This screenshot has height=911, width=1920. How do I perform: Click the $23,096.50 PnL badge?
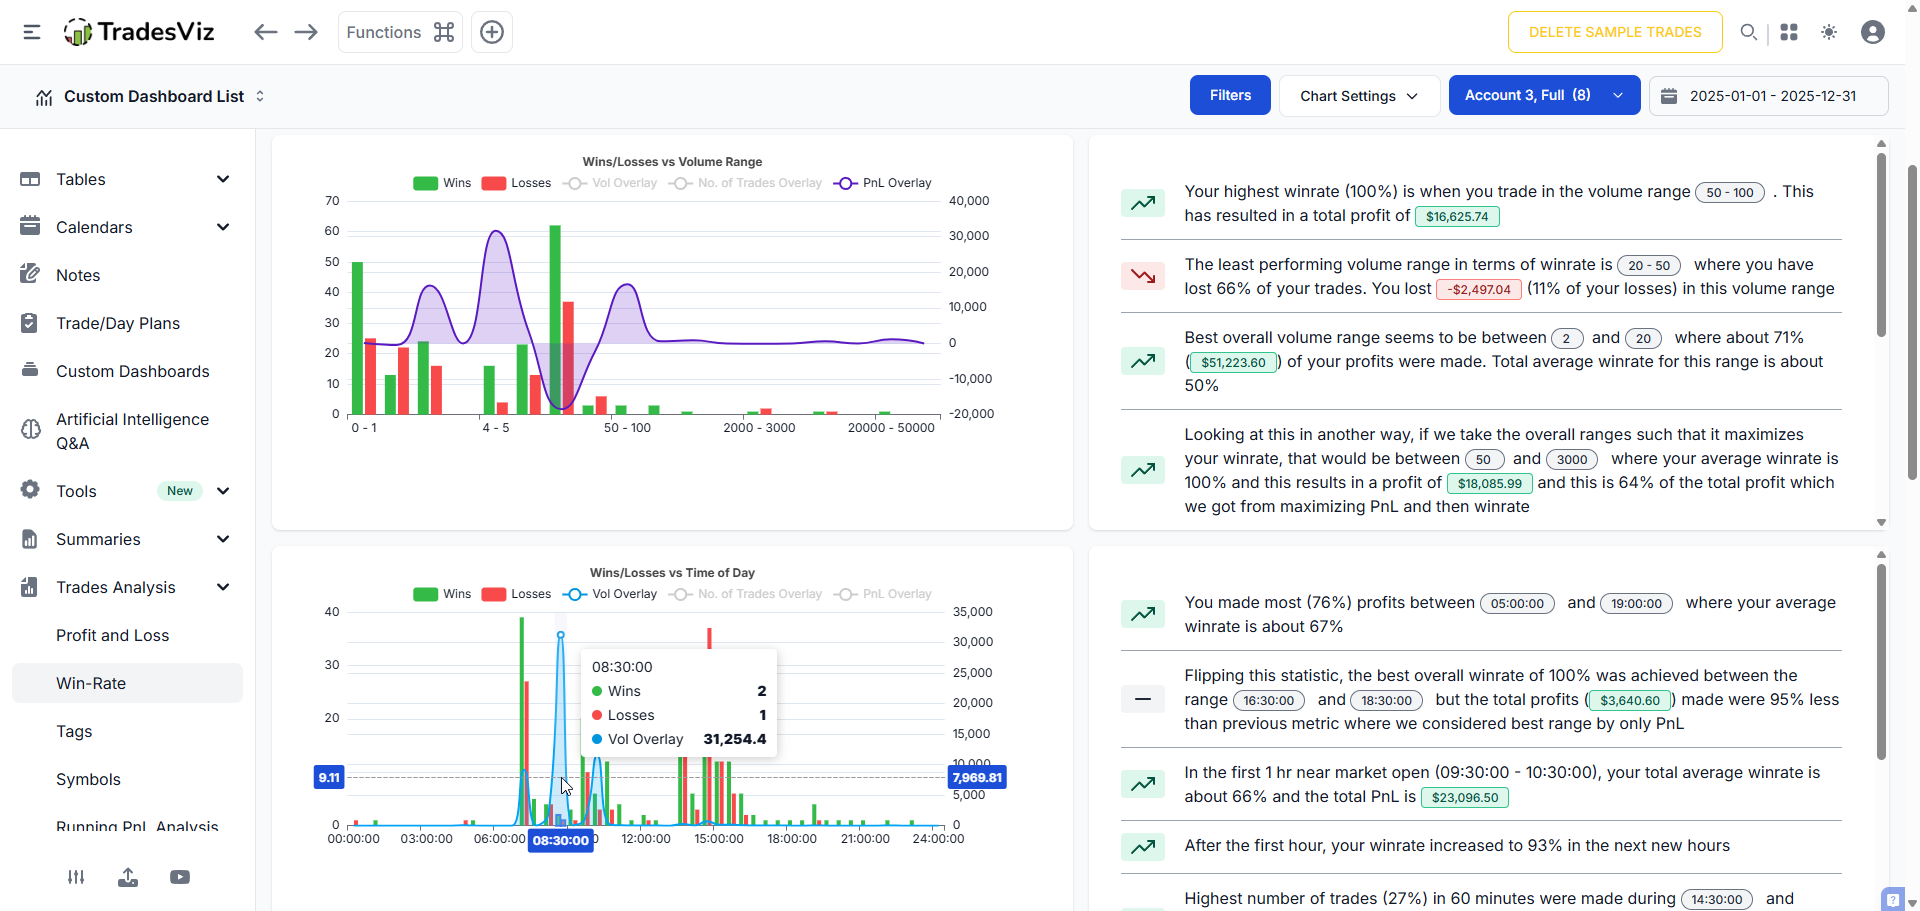pyautogui.click(x=1465, y=797)
